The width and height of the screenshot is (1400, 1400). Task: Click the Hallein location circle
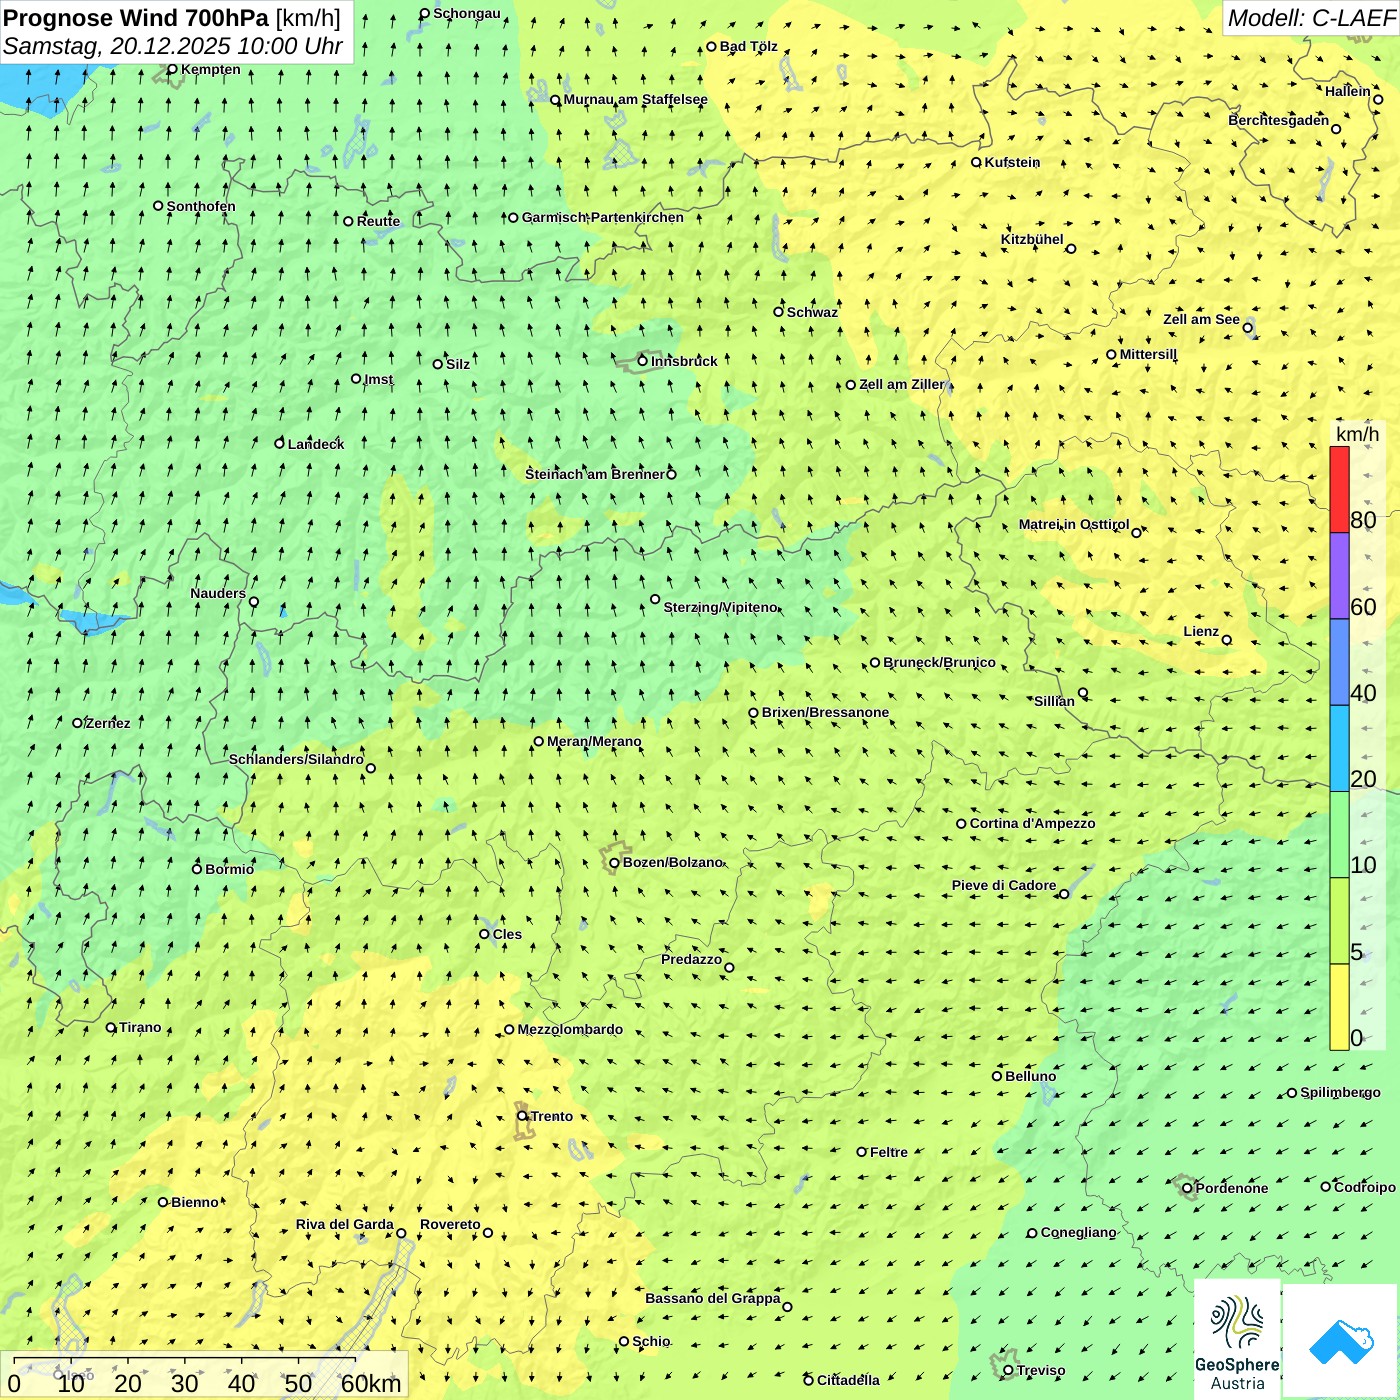pos(1378,99)
